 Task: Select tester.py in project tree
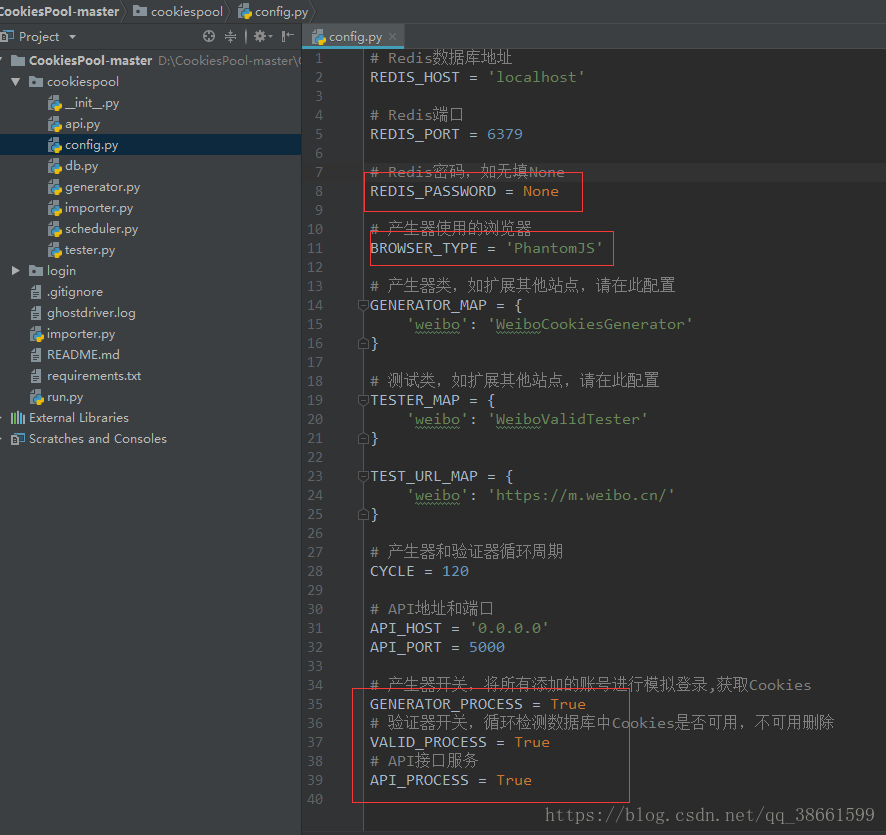point(90,250)
